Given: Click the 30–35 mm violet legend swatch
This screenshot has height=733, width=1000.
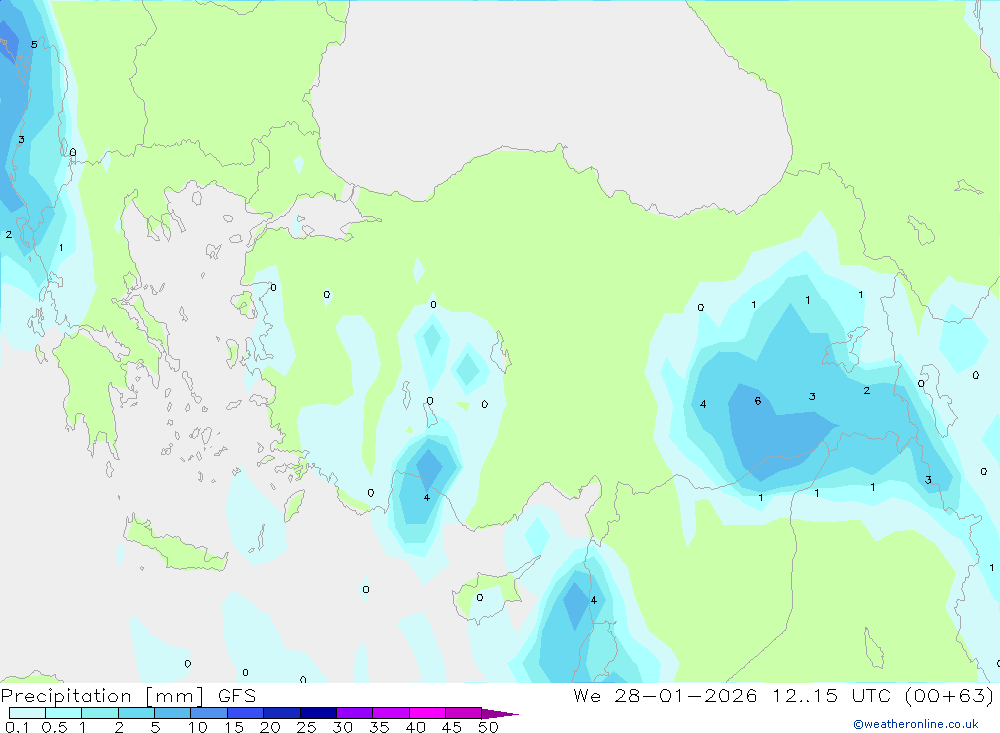Looking at the screenshot, I should pyautogui.click(x=354, y=713).
